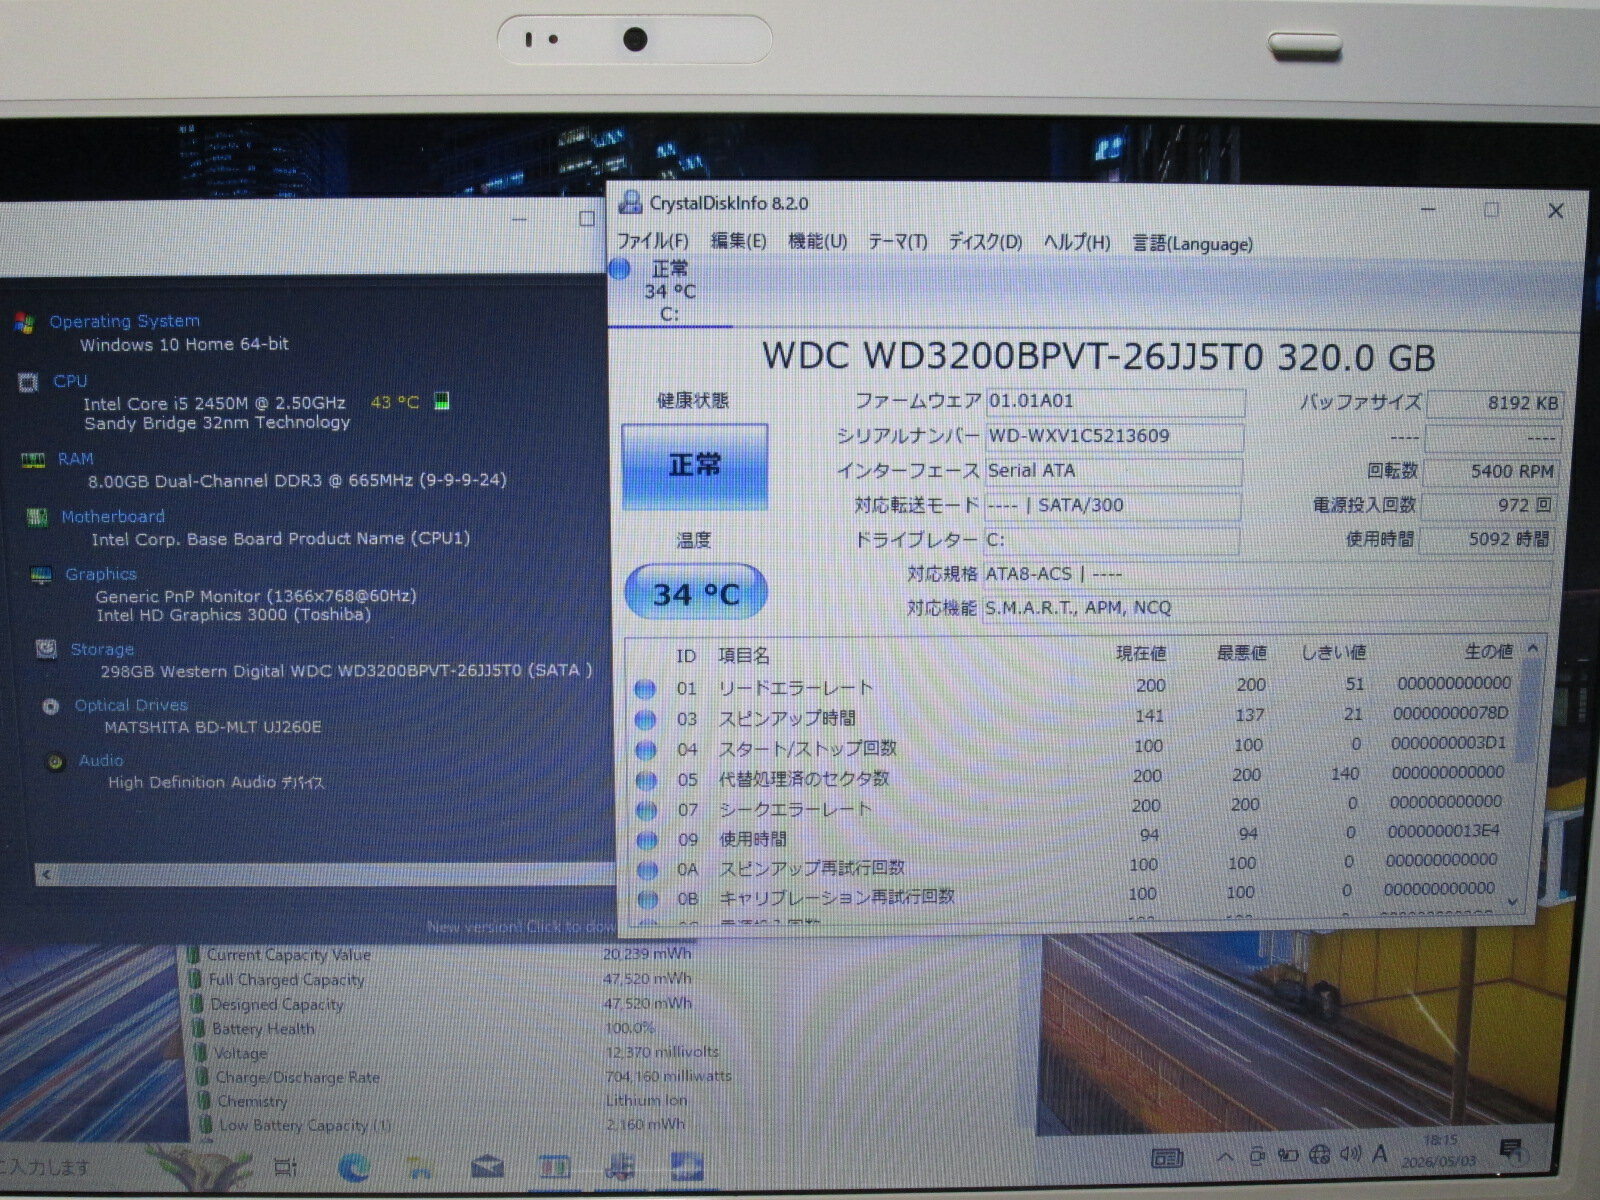Click the status orb for row 01 リードエラーレート
The image size is (1600, 1200).
(x=645, y=689)
